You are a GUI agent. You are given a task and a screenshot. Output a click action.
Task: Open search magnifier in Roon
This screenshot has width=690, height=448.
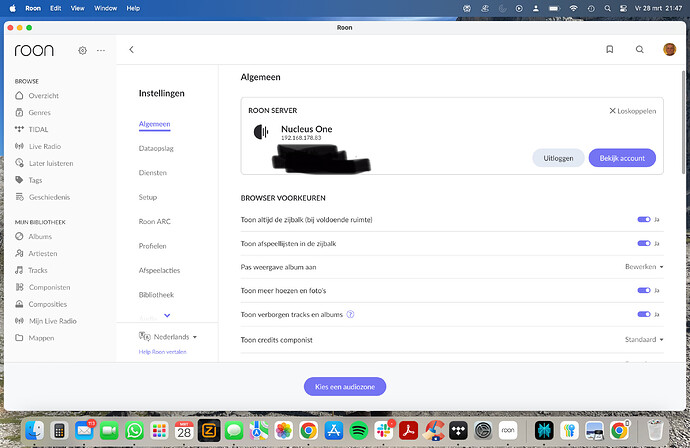tap(640, 49)
